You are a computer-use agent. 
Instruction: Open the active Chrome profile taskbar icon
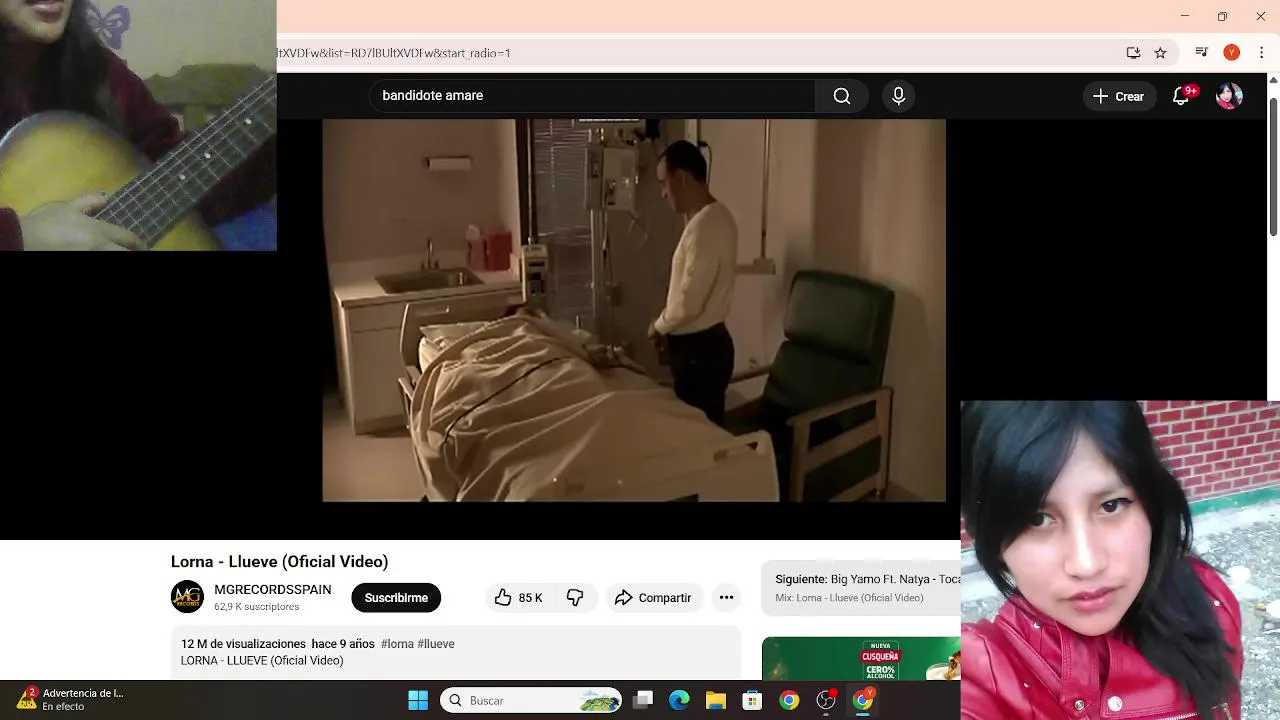[863, 700]
